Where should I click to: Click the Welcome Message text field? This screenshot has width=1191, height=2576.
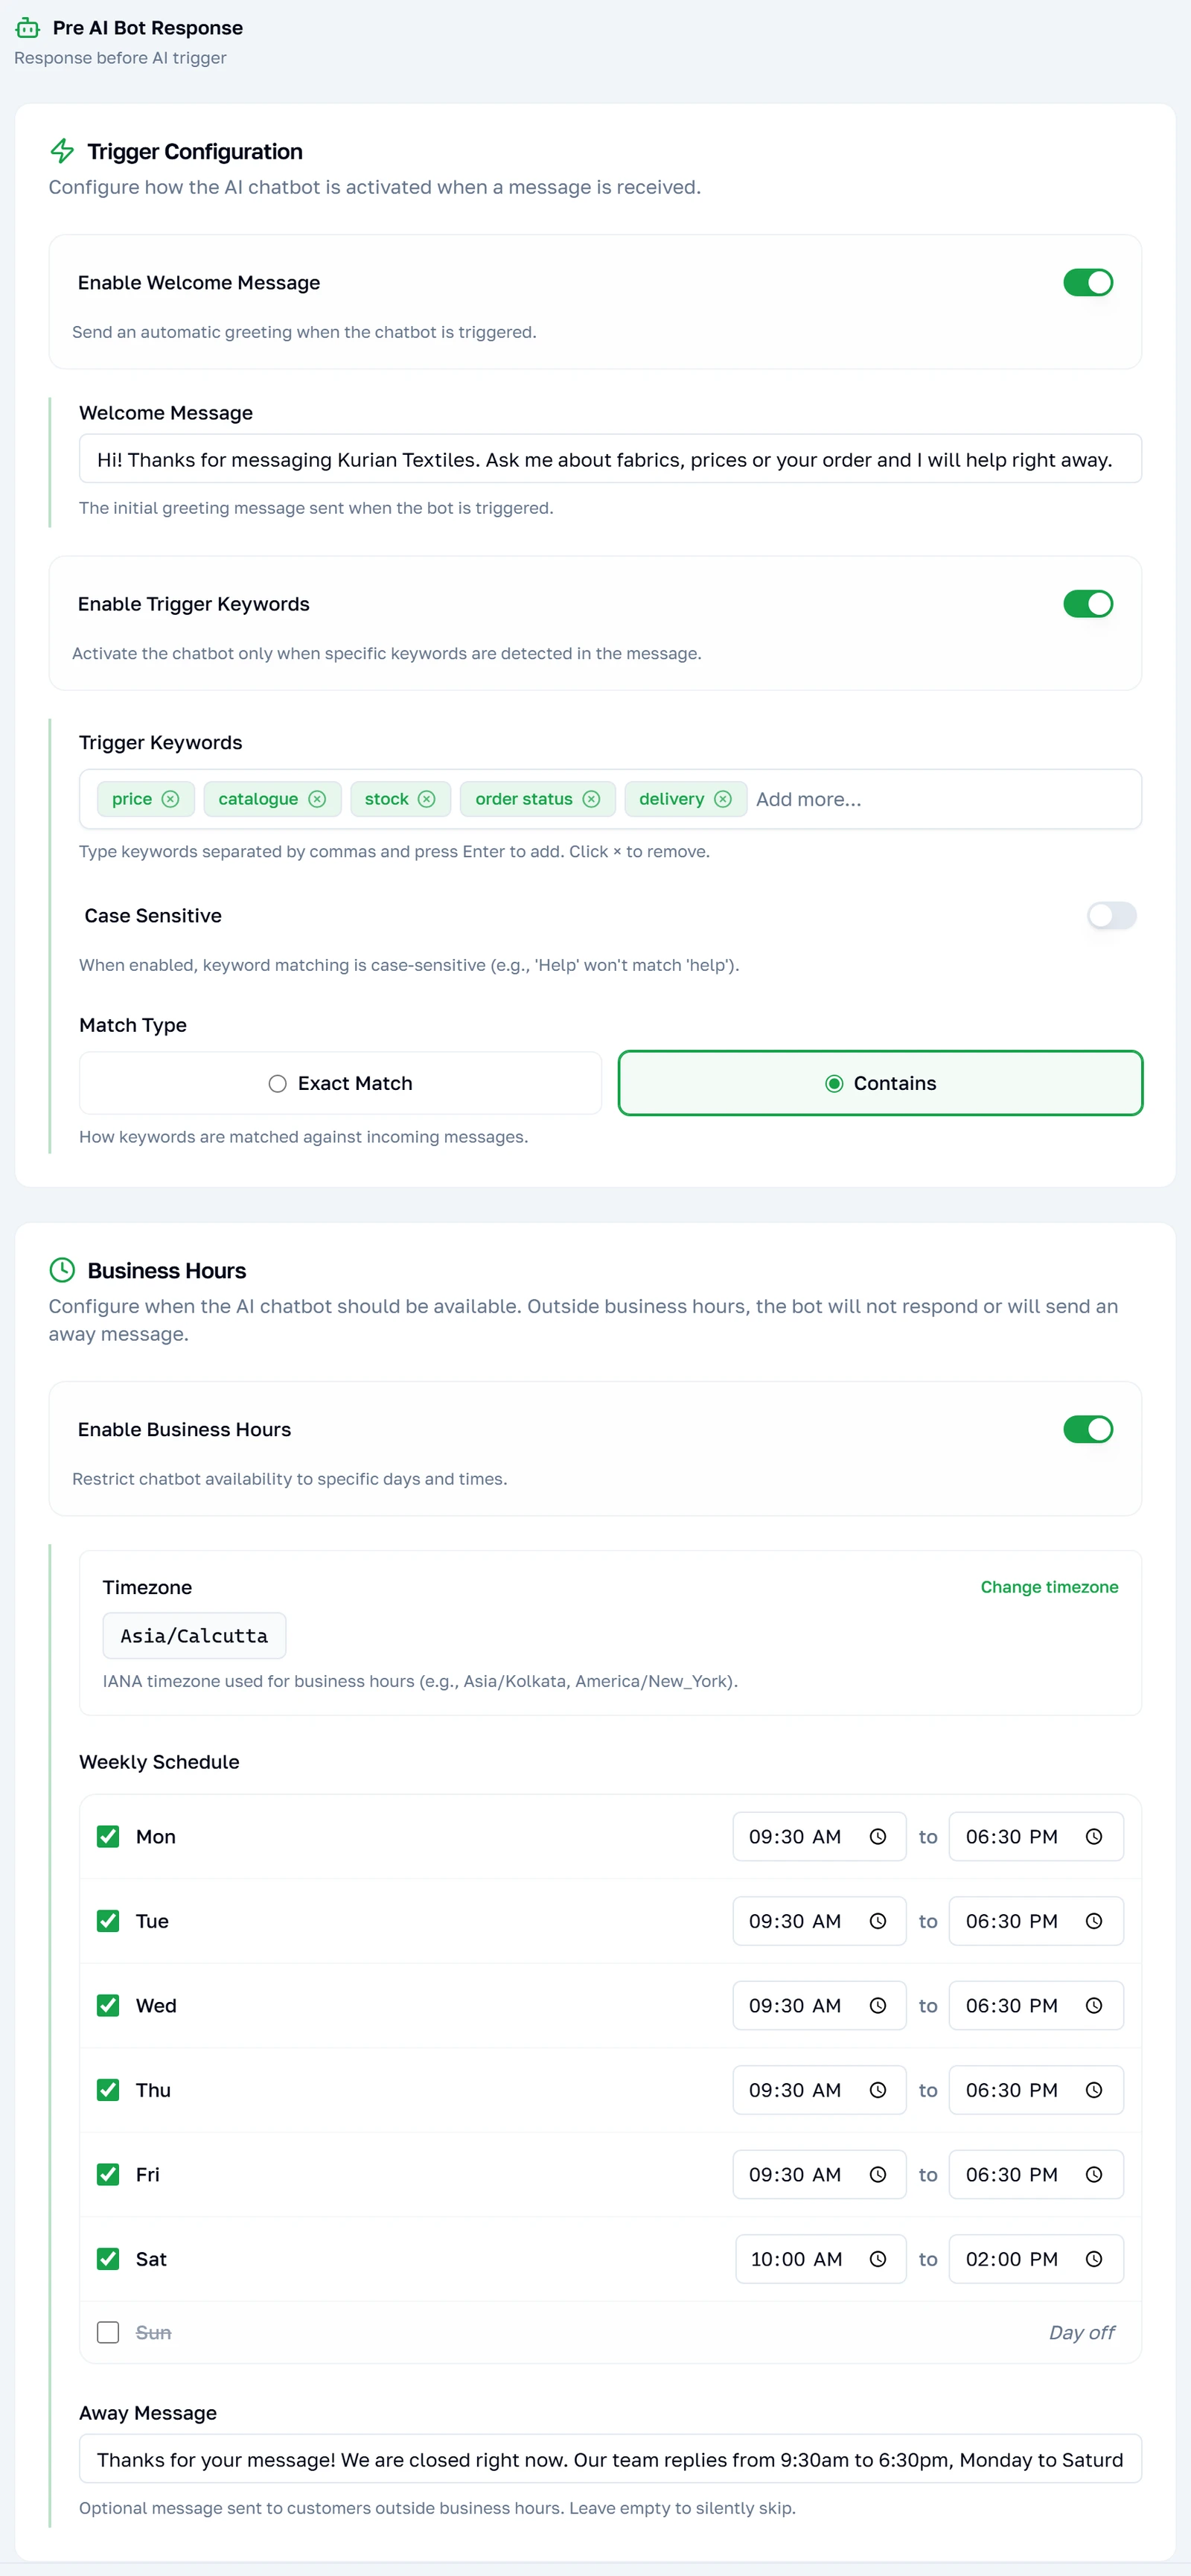pos(610,459)
